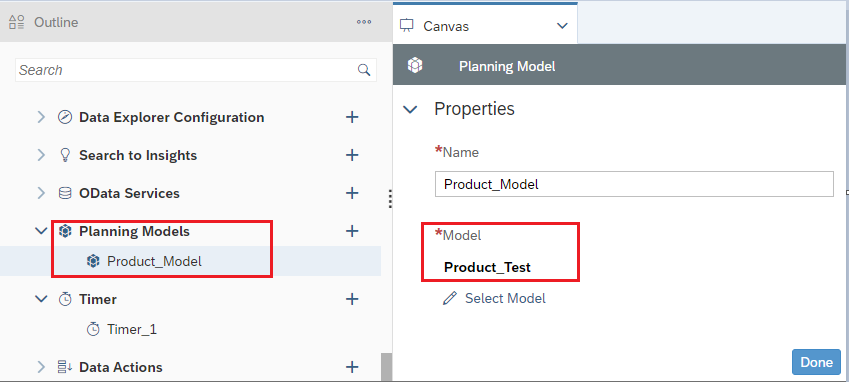Click the pencil icon beside Select Model

click(x=449, y=298)
